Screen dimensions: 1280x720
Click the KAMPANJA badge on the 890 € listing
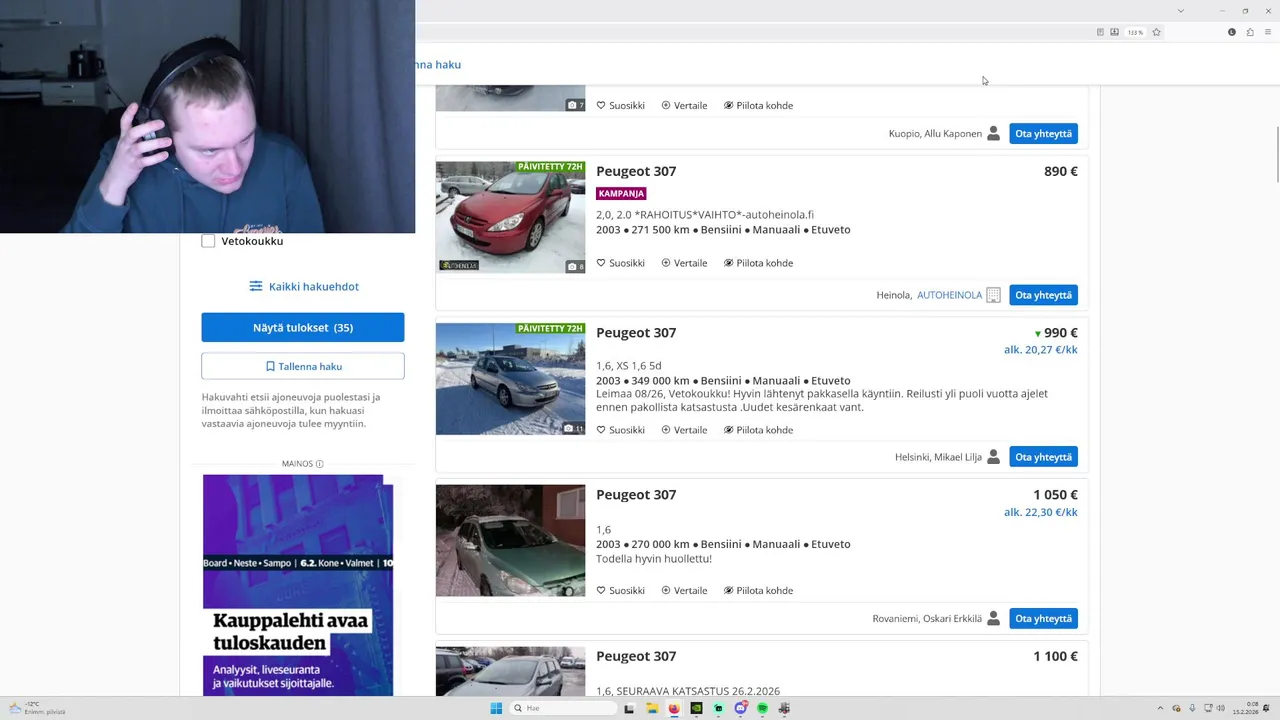coord(621,193)
